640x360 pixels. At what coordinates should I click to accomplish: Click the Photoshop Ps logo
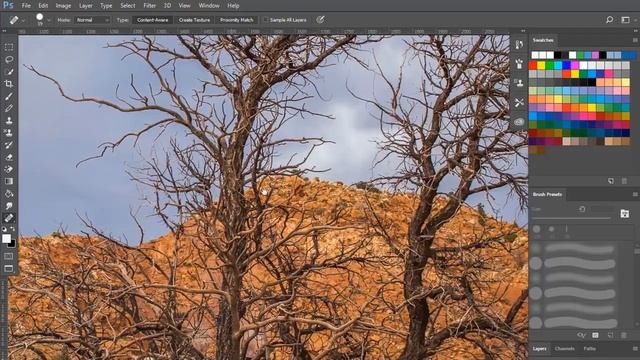tap(8, 5)
